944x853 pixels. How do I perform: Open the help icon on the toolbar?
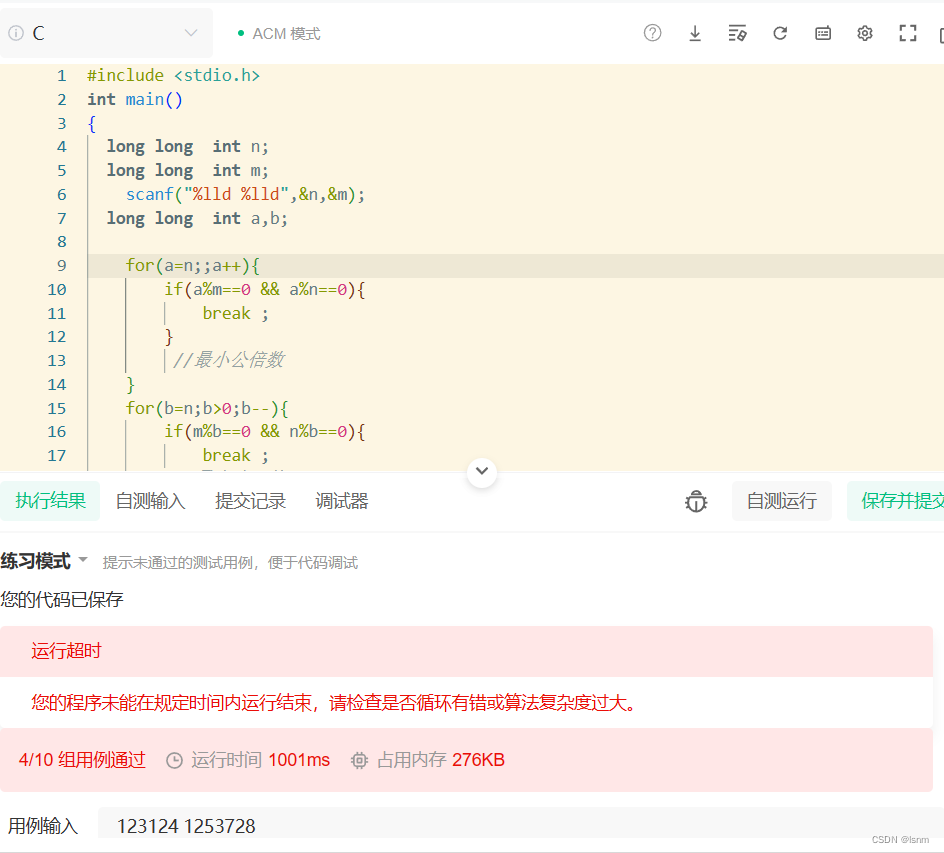652,32
